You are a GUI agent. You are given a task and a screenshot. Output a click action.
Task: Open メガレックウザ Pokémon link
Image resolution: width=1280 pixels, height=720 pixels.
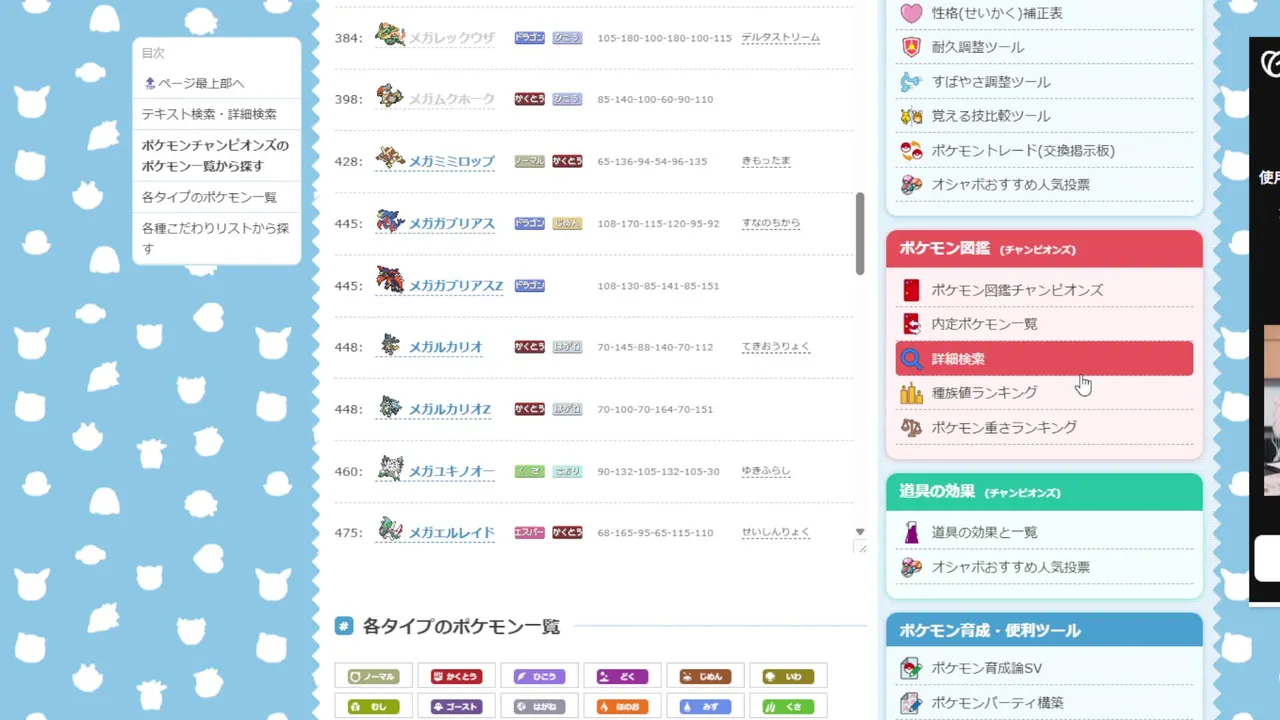(x=451, y=38)
